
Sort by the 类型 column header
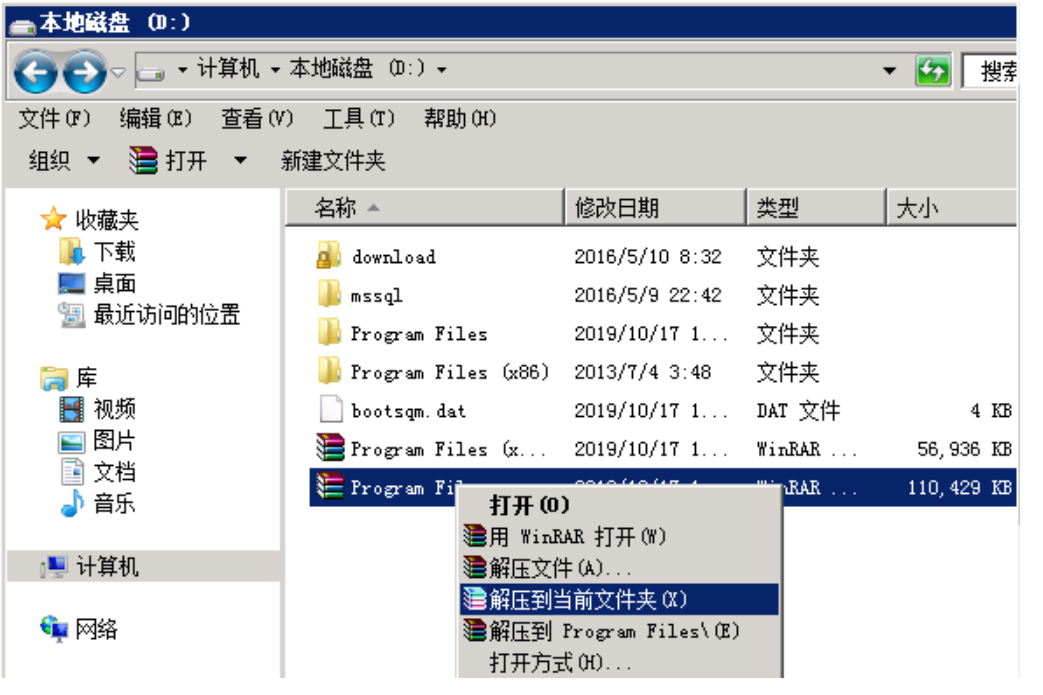(x=817, y=208)
